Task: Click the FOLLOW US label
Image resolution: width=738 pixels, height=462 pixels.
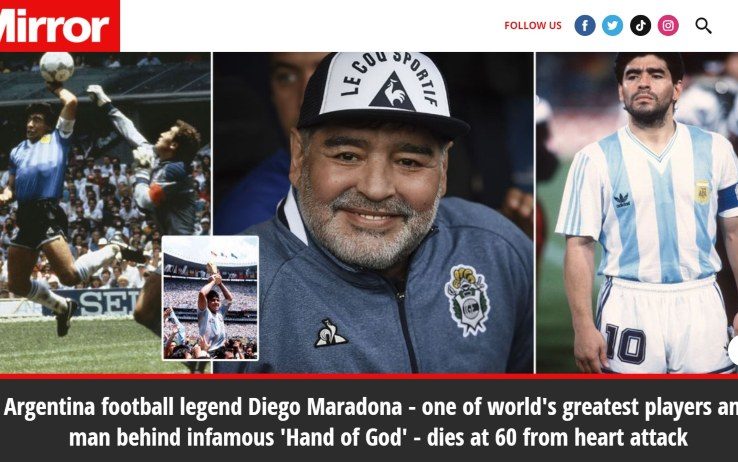Action: [x=533, y=26]
